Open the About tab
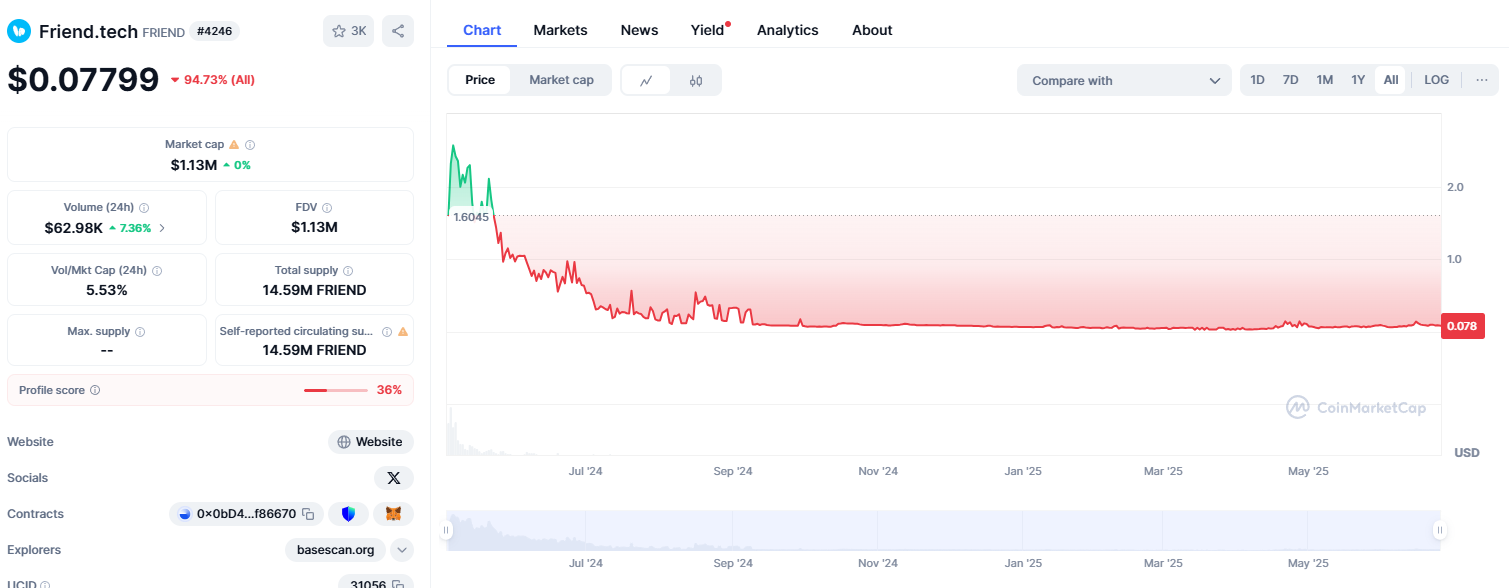This screenshot has width=1509, height=588. [872, 30]
